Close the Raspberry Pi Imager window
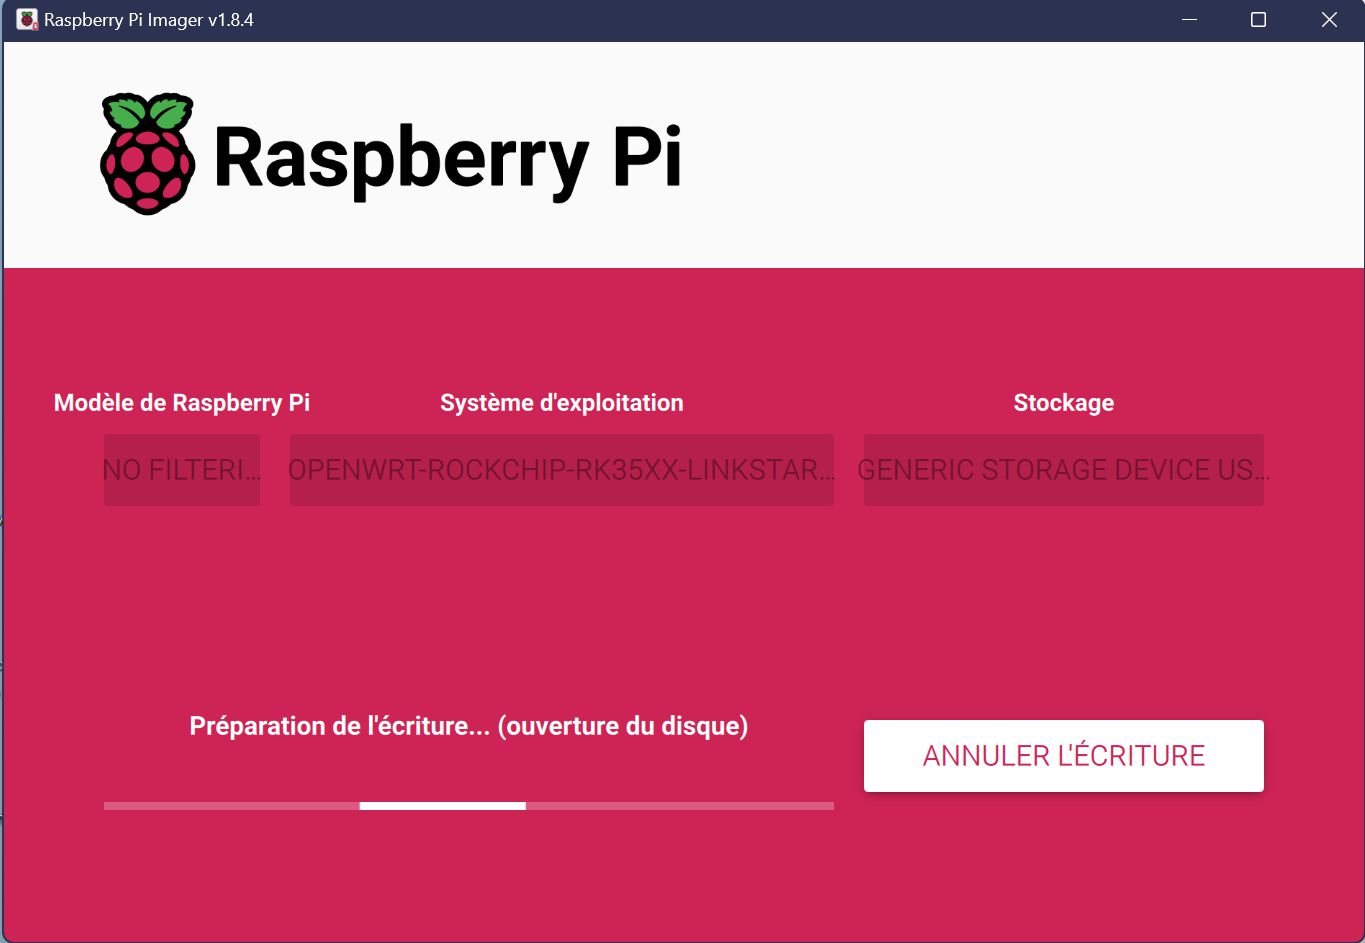The height and width of the screenshot is (943, 1365). (x=1329, y=20)
